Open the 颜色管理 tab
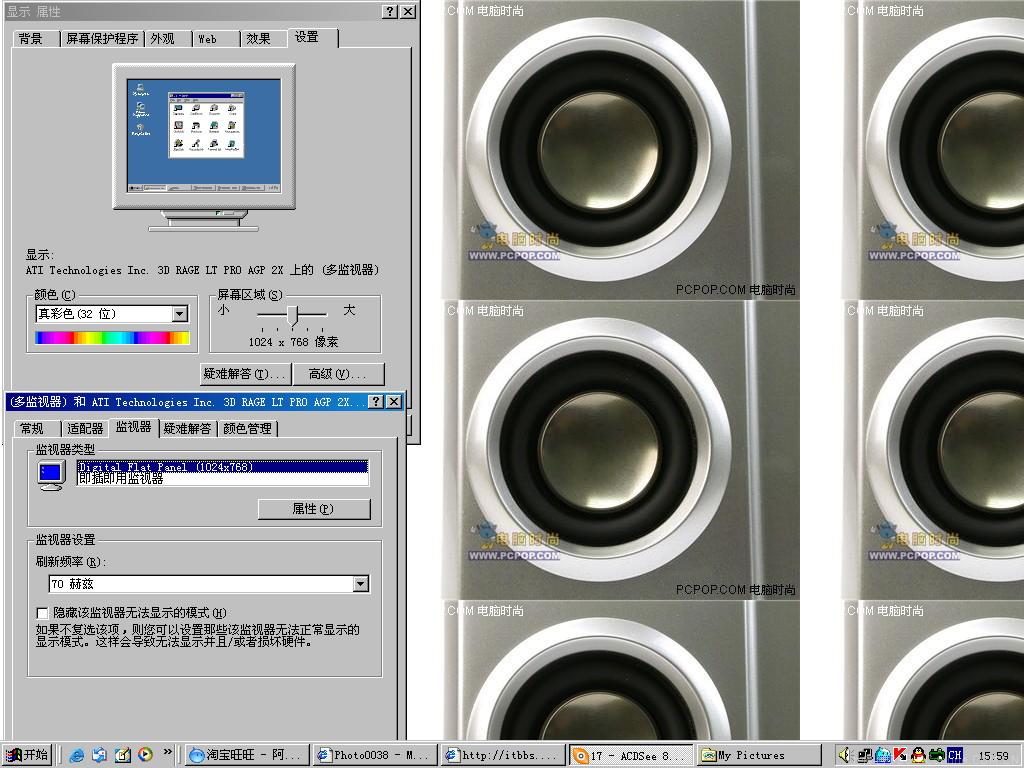The width and height of the screenshot is (1024, 768). 247,428
